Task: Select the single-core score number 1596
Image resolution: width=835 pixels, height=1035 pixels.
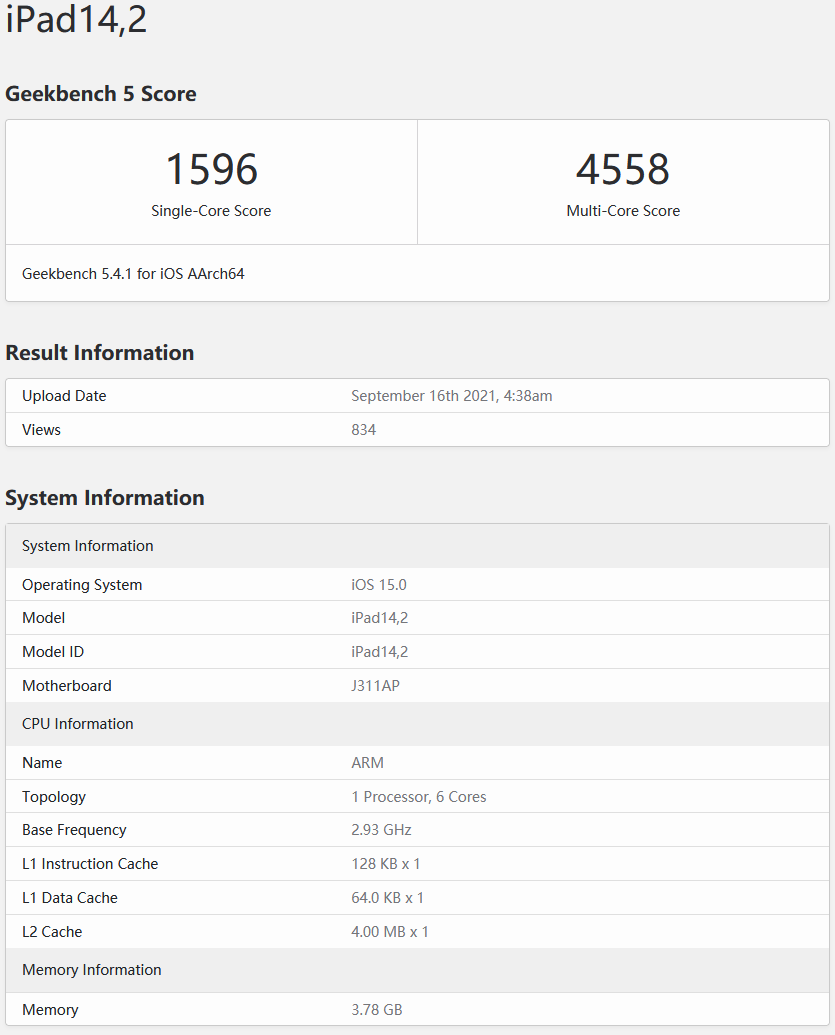Action: (211, 169)
